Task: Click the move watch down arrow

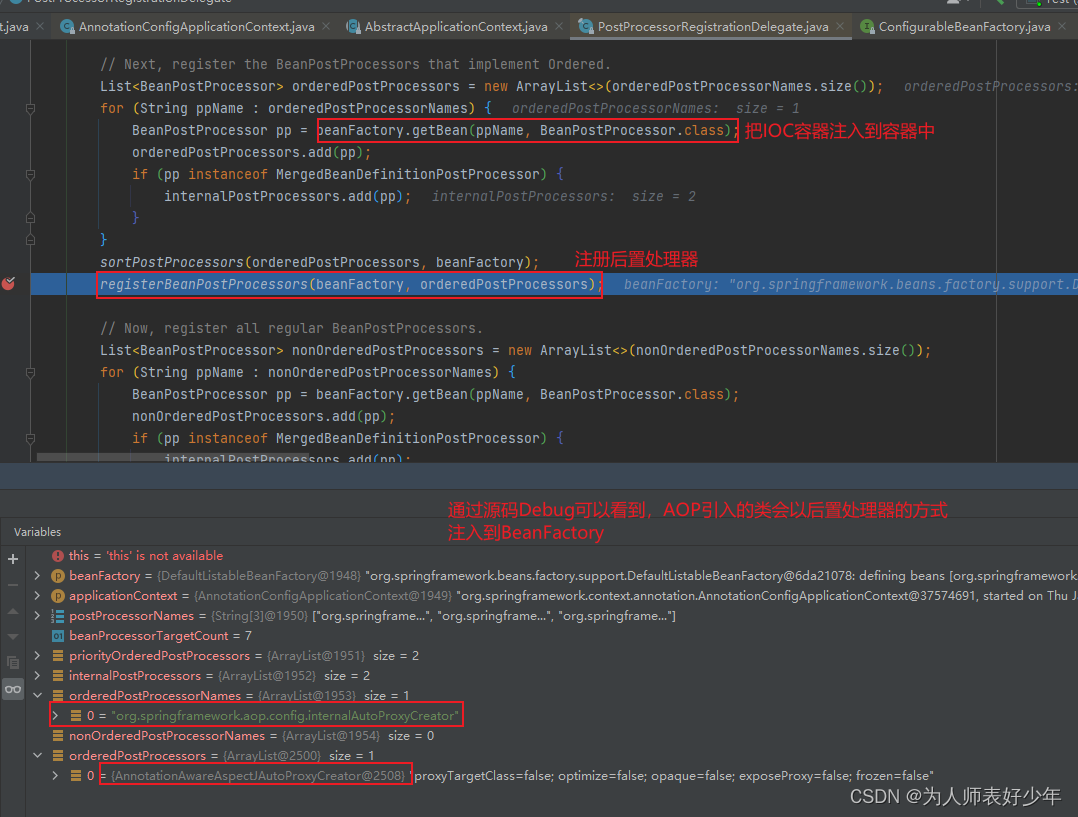Action: pos(12,636)
